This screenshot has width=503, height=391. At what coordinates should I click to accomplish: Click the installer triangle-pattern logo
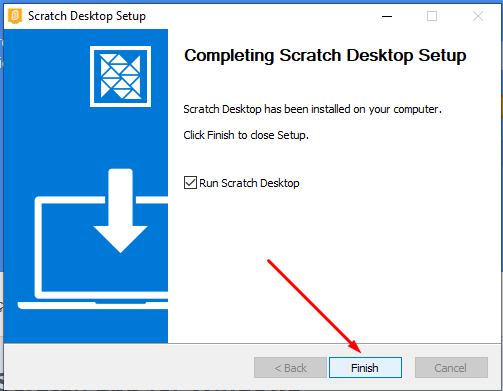(x=120, y=76)
